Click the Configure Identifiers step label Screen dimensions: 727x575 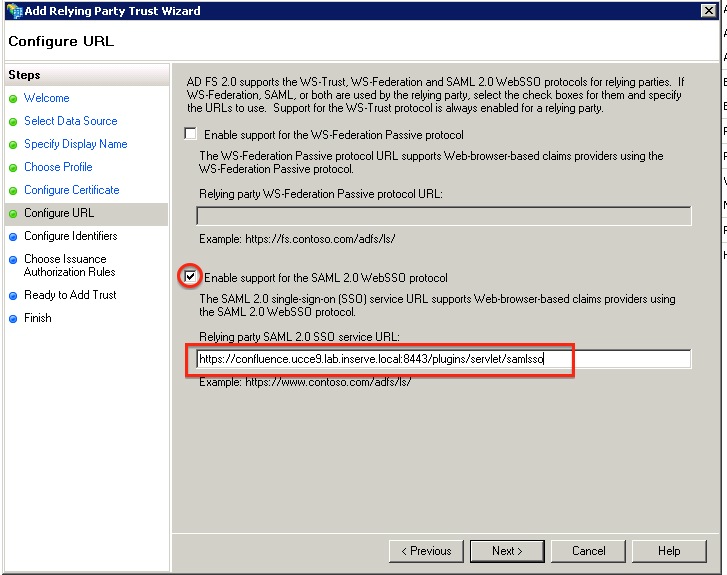[70, 236]
